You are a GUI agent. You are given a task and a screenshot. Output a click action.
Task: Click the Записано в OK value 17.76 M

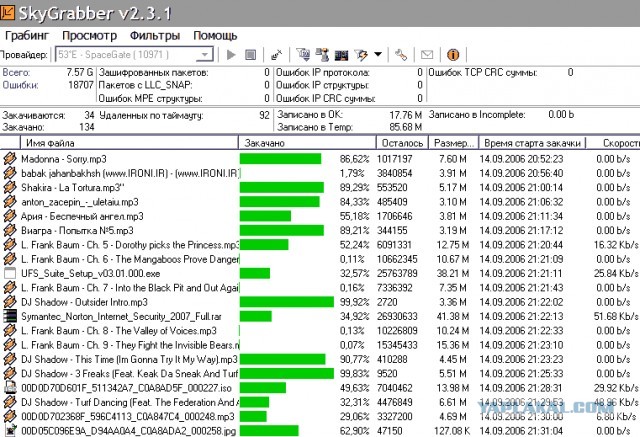click(x=406, y=115)
